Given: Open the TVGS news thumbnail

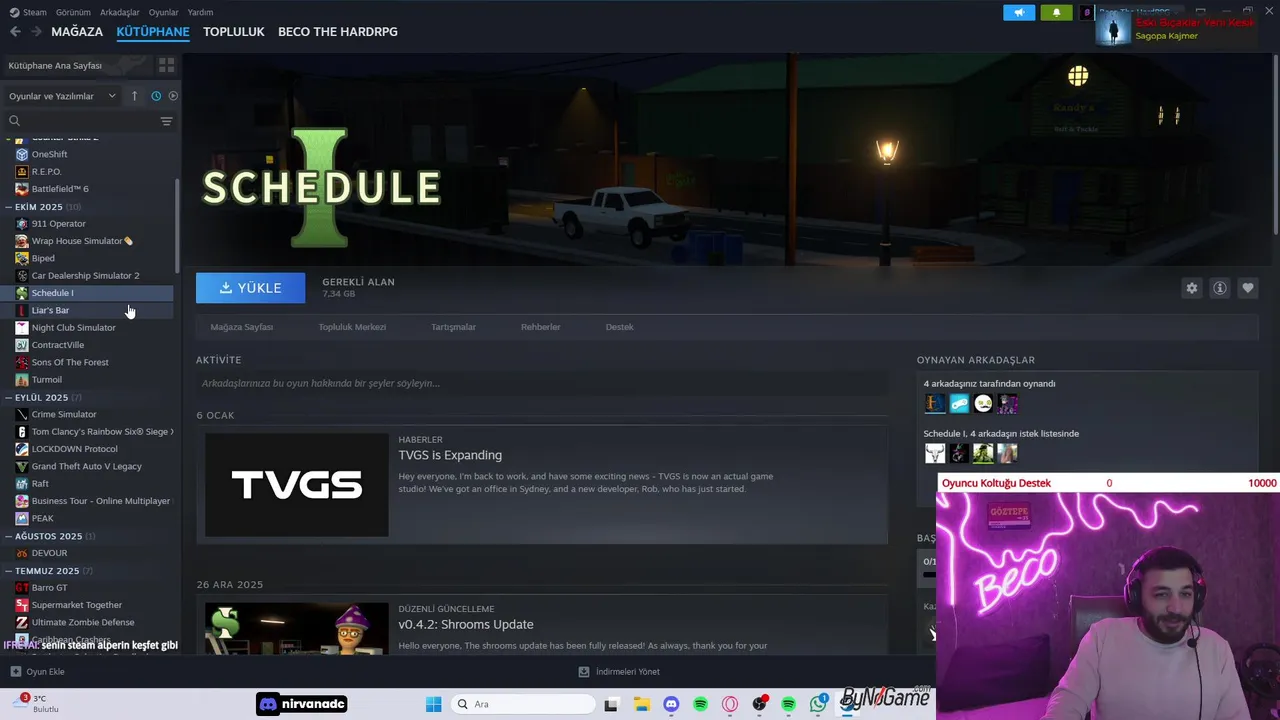Looking at the screenshot, I should (297, 485).
